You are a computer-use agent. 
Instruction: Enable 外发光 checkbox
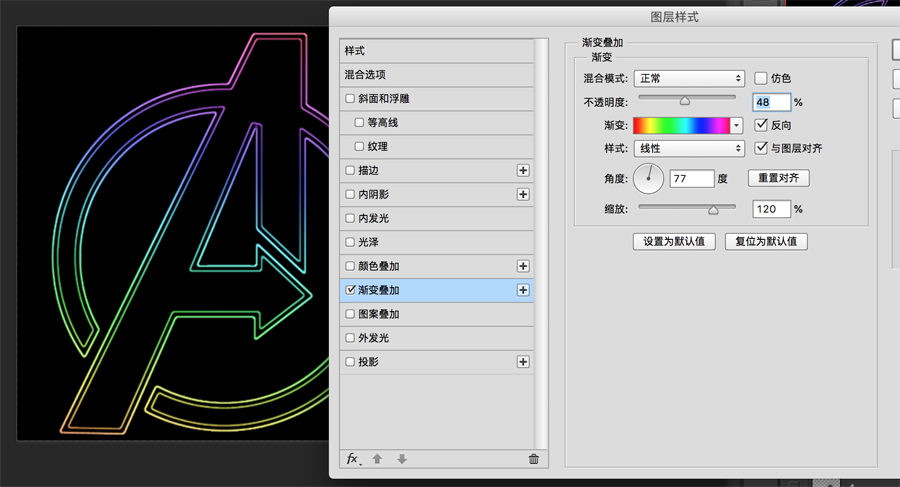[350, 338]
